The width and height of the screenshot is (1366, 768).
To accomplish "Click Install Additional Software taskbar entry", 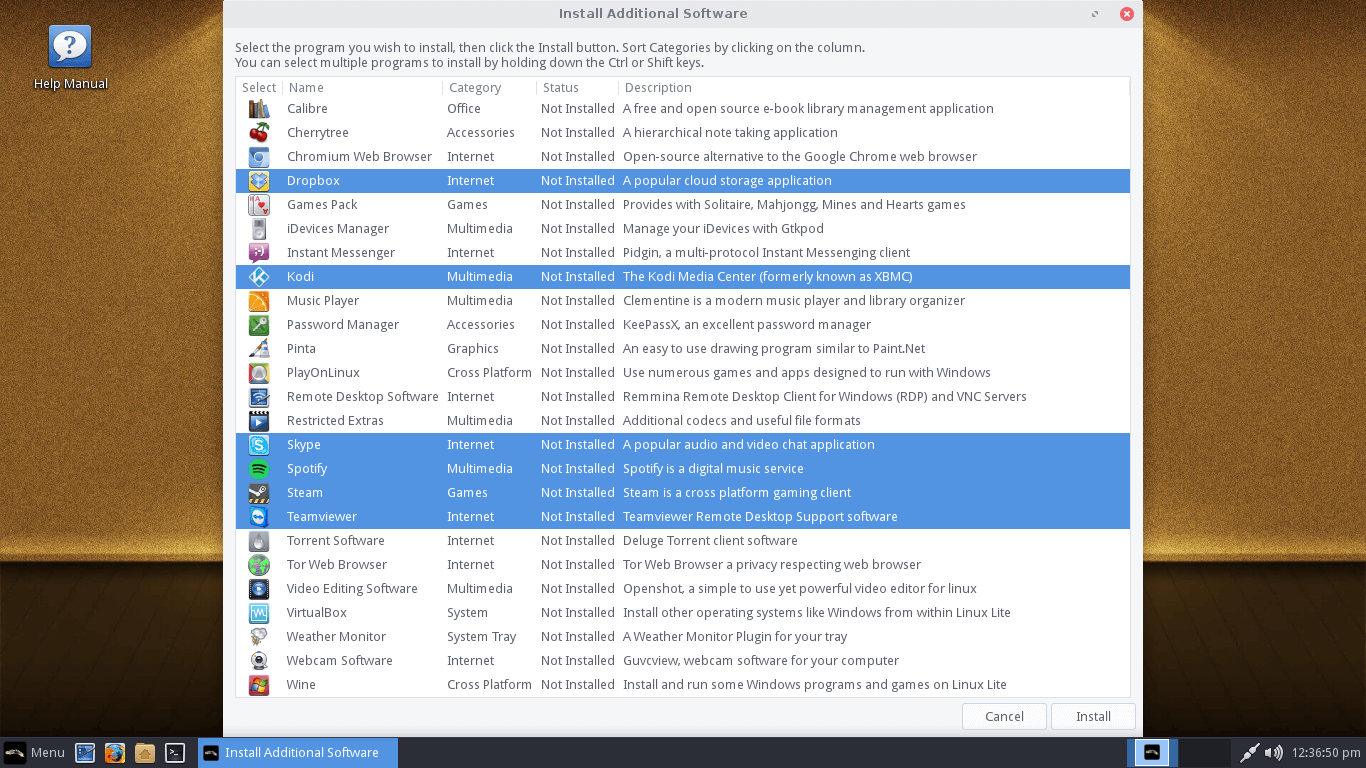I will click(298, 753).
